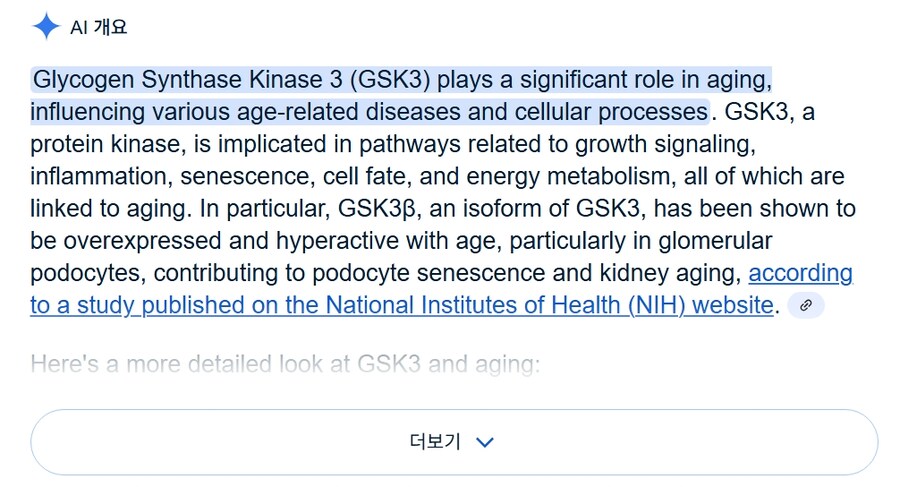This screenshot has width=900, height=487.
Task: Open the underlined "according" link text
Action: 800,273
